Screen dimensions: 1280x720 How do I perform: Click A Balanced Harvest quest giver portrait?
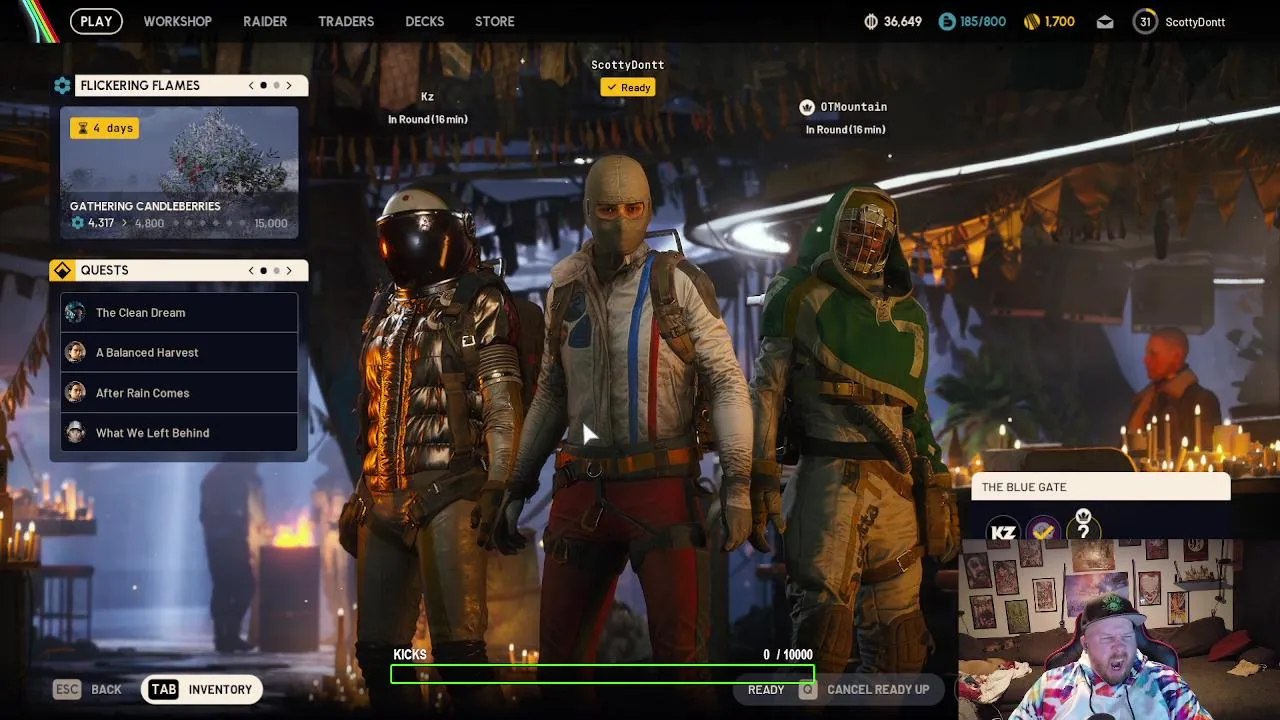pos(75,352)
